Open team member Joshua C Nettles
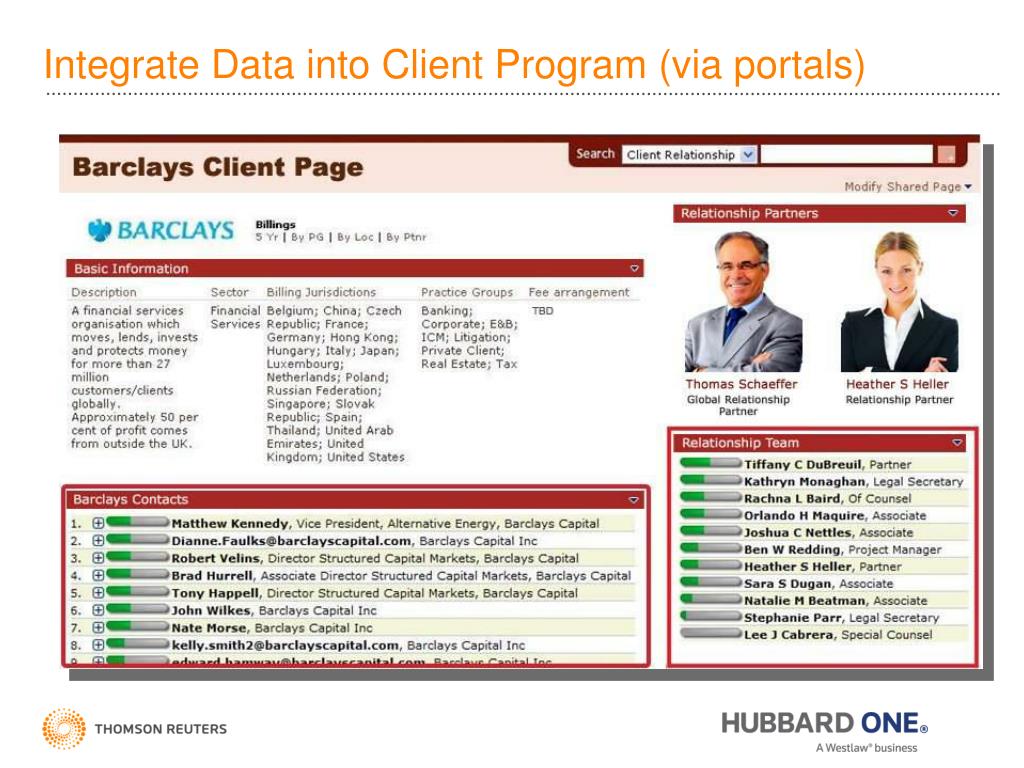 click(798, 532)
